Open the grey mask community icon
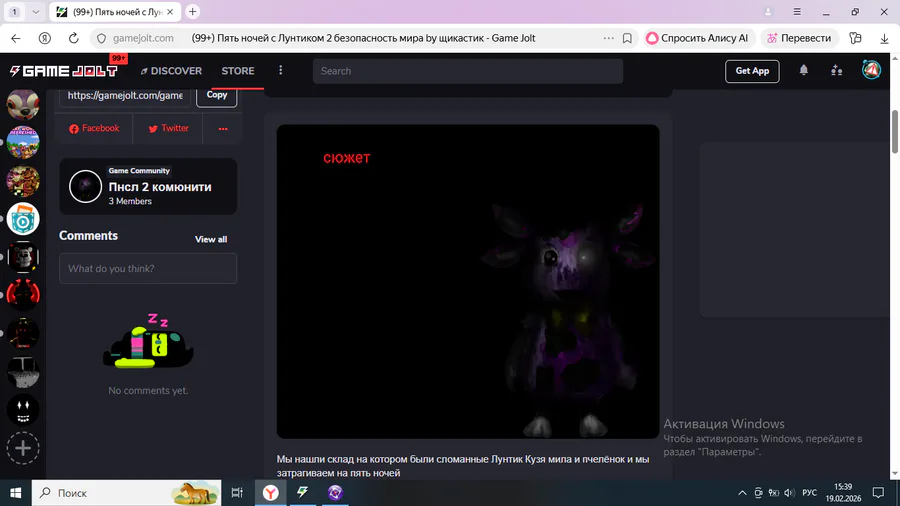 (x=23, y=372)
